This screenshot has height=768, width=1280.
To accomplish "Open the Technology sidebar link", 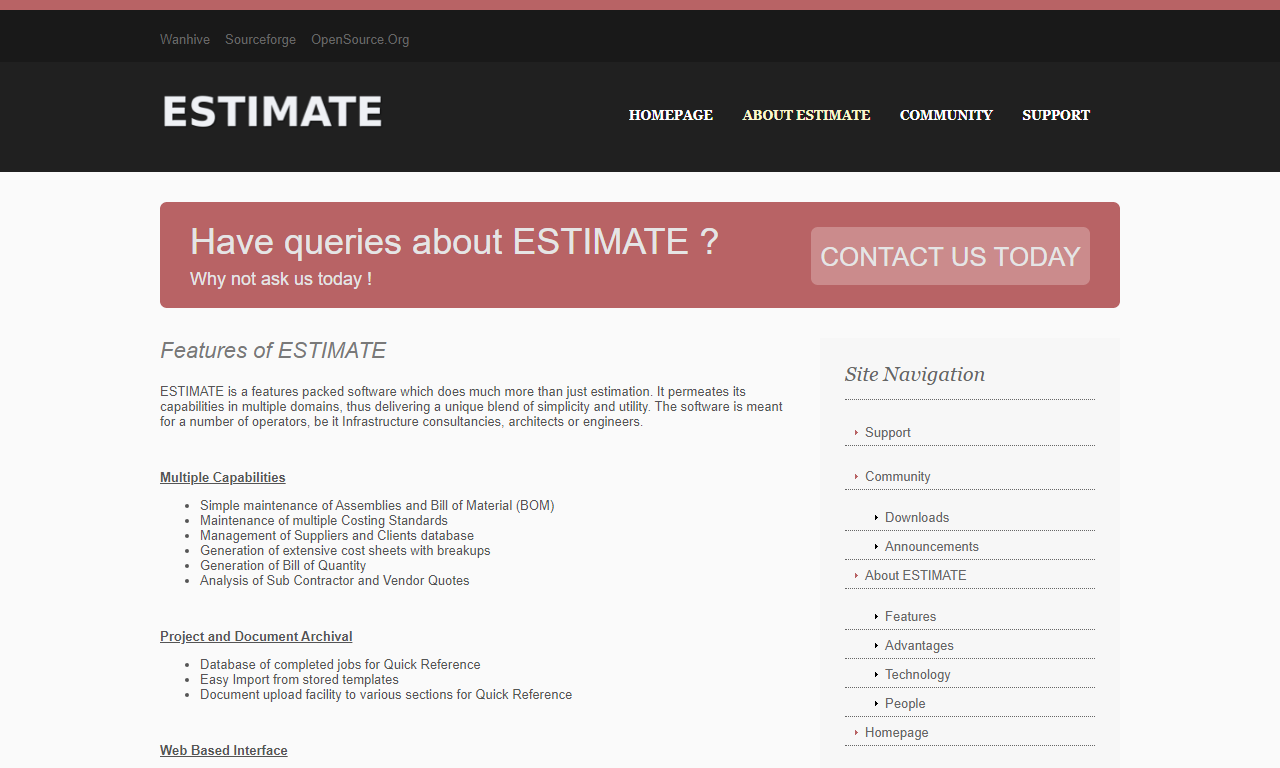I will point(918,675).
